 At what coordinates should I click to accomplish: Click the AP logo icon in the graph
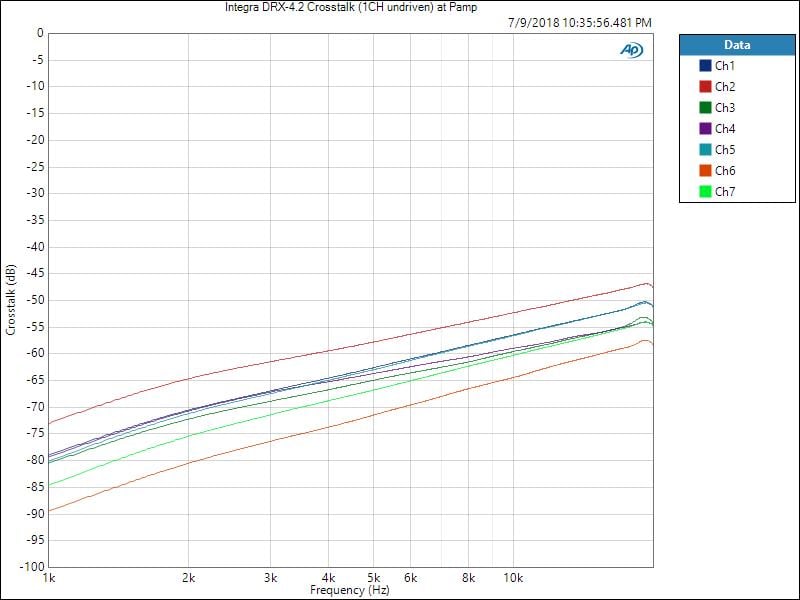point(631,50)
